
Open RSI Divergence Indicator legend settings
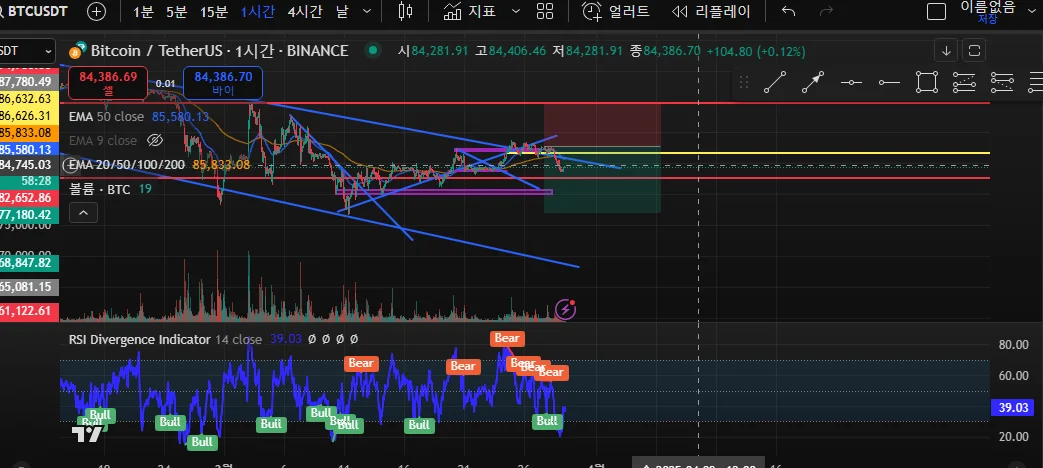pyautogui.click(x=139, y=339)
